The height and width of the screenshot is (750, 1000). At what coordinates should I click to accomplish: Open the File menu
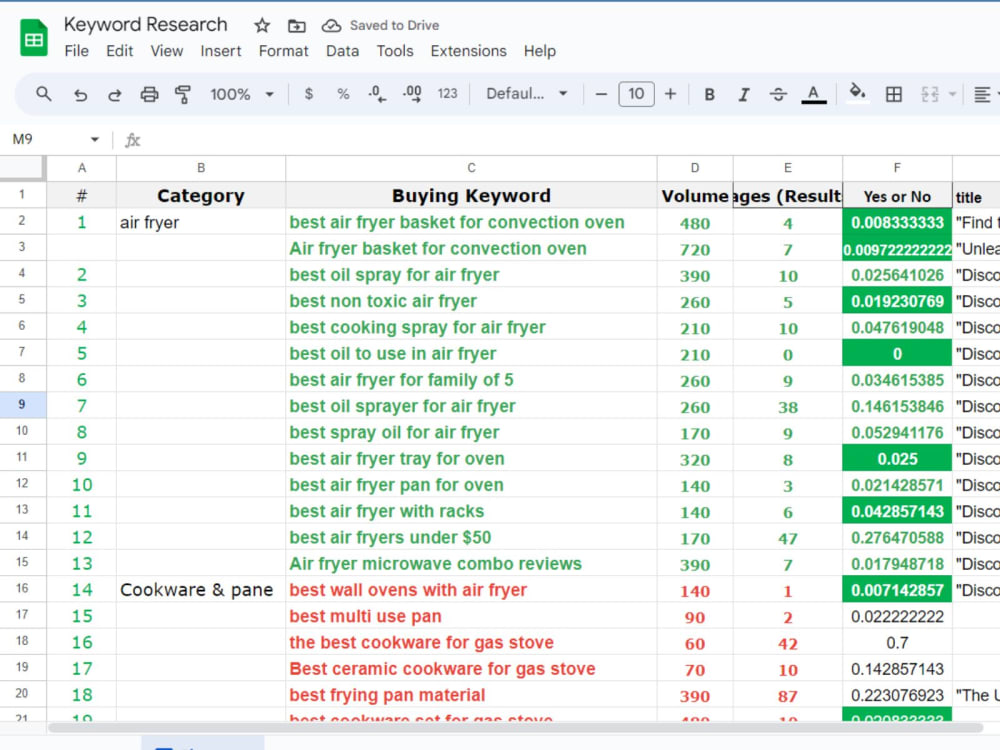coord(77,51)
